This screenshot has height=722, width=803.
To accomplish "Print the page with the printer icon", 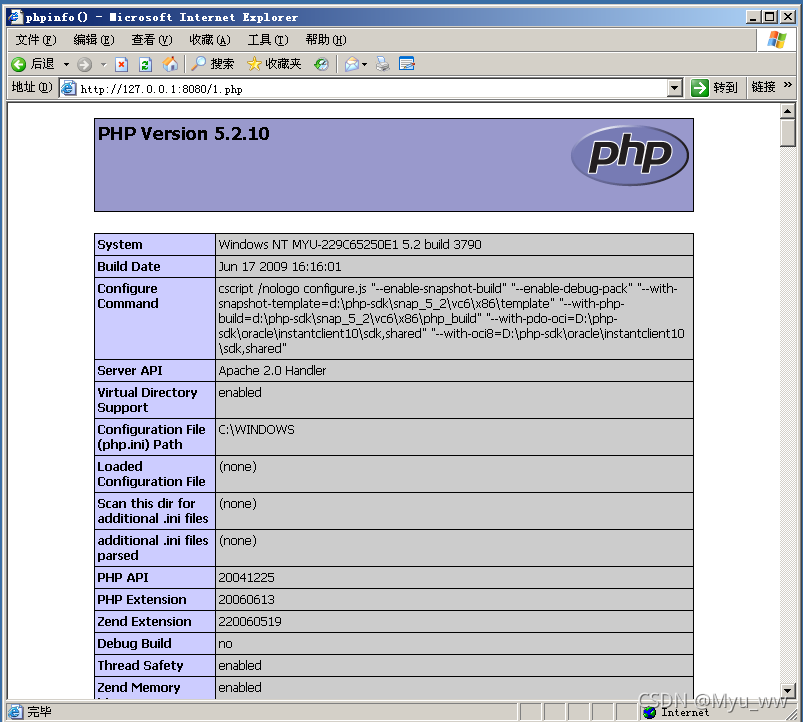I will click(x=383, y=64).
